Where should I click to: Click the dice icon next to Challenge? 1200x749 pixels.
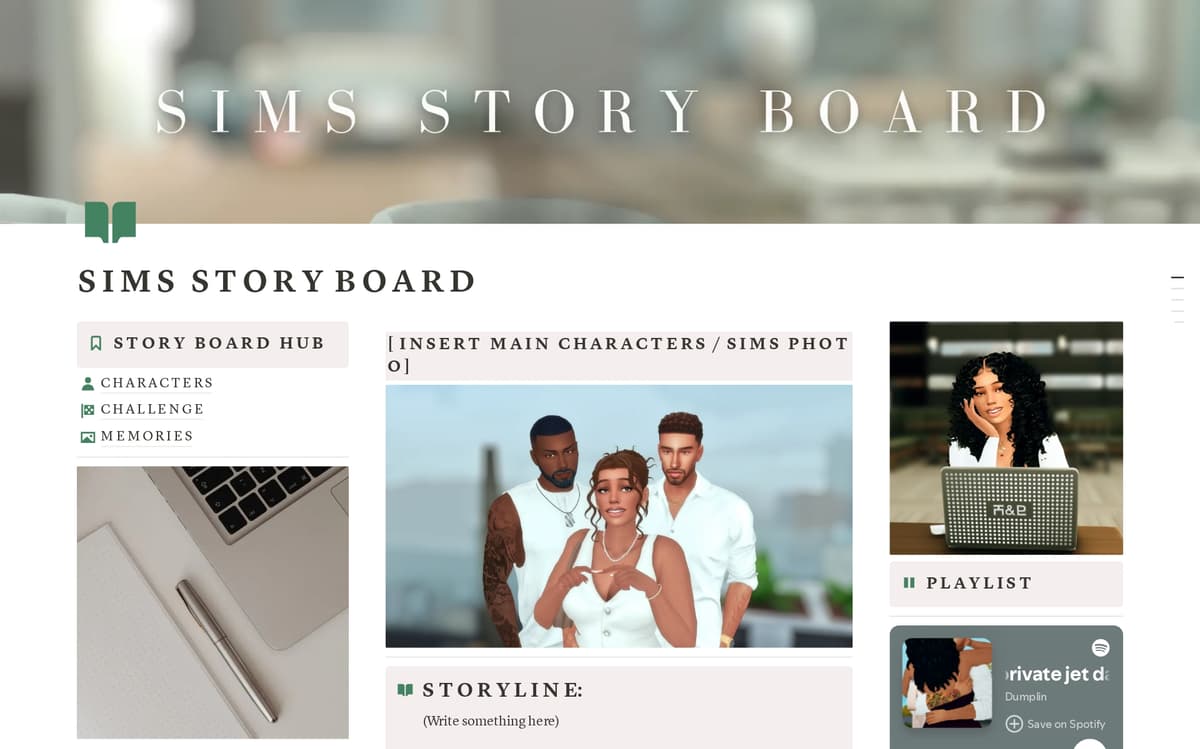pyautogui.click(x=88, y=410)
